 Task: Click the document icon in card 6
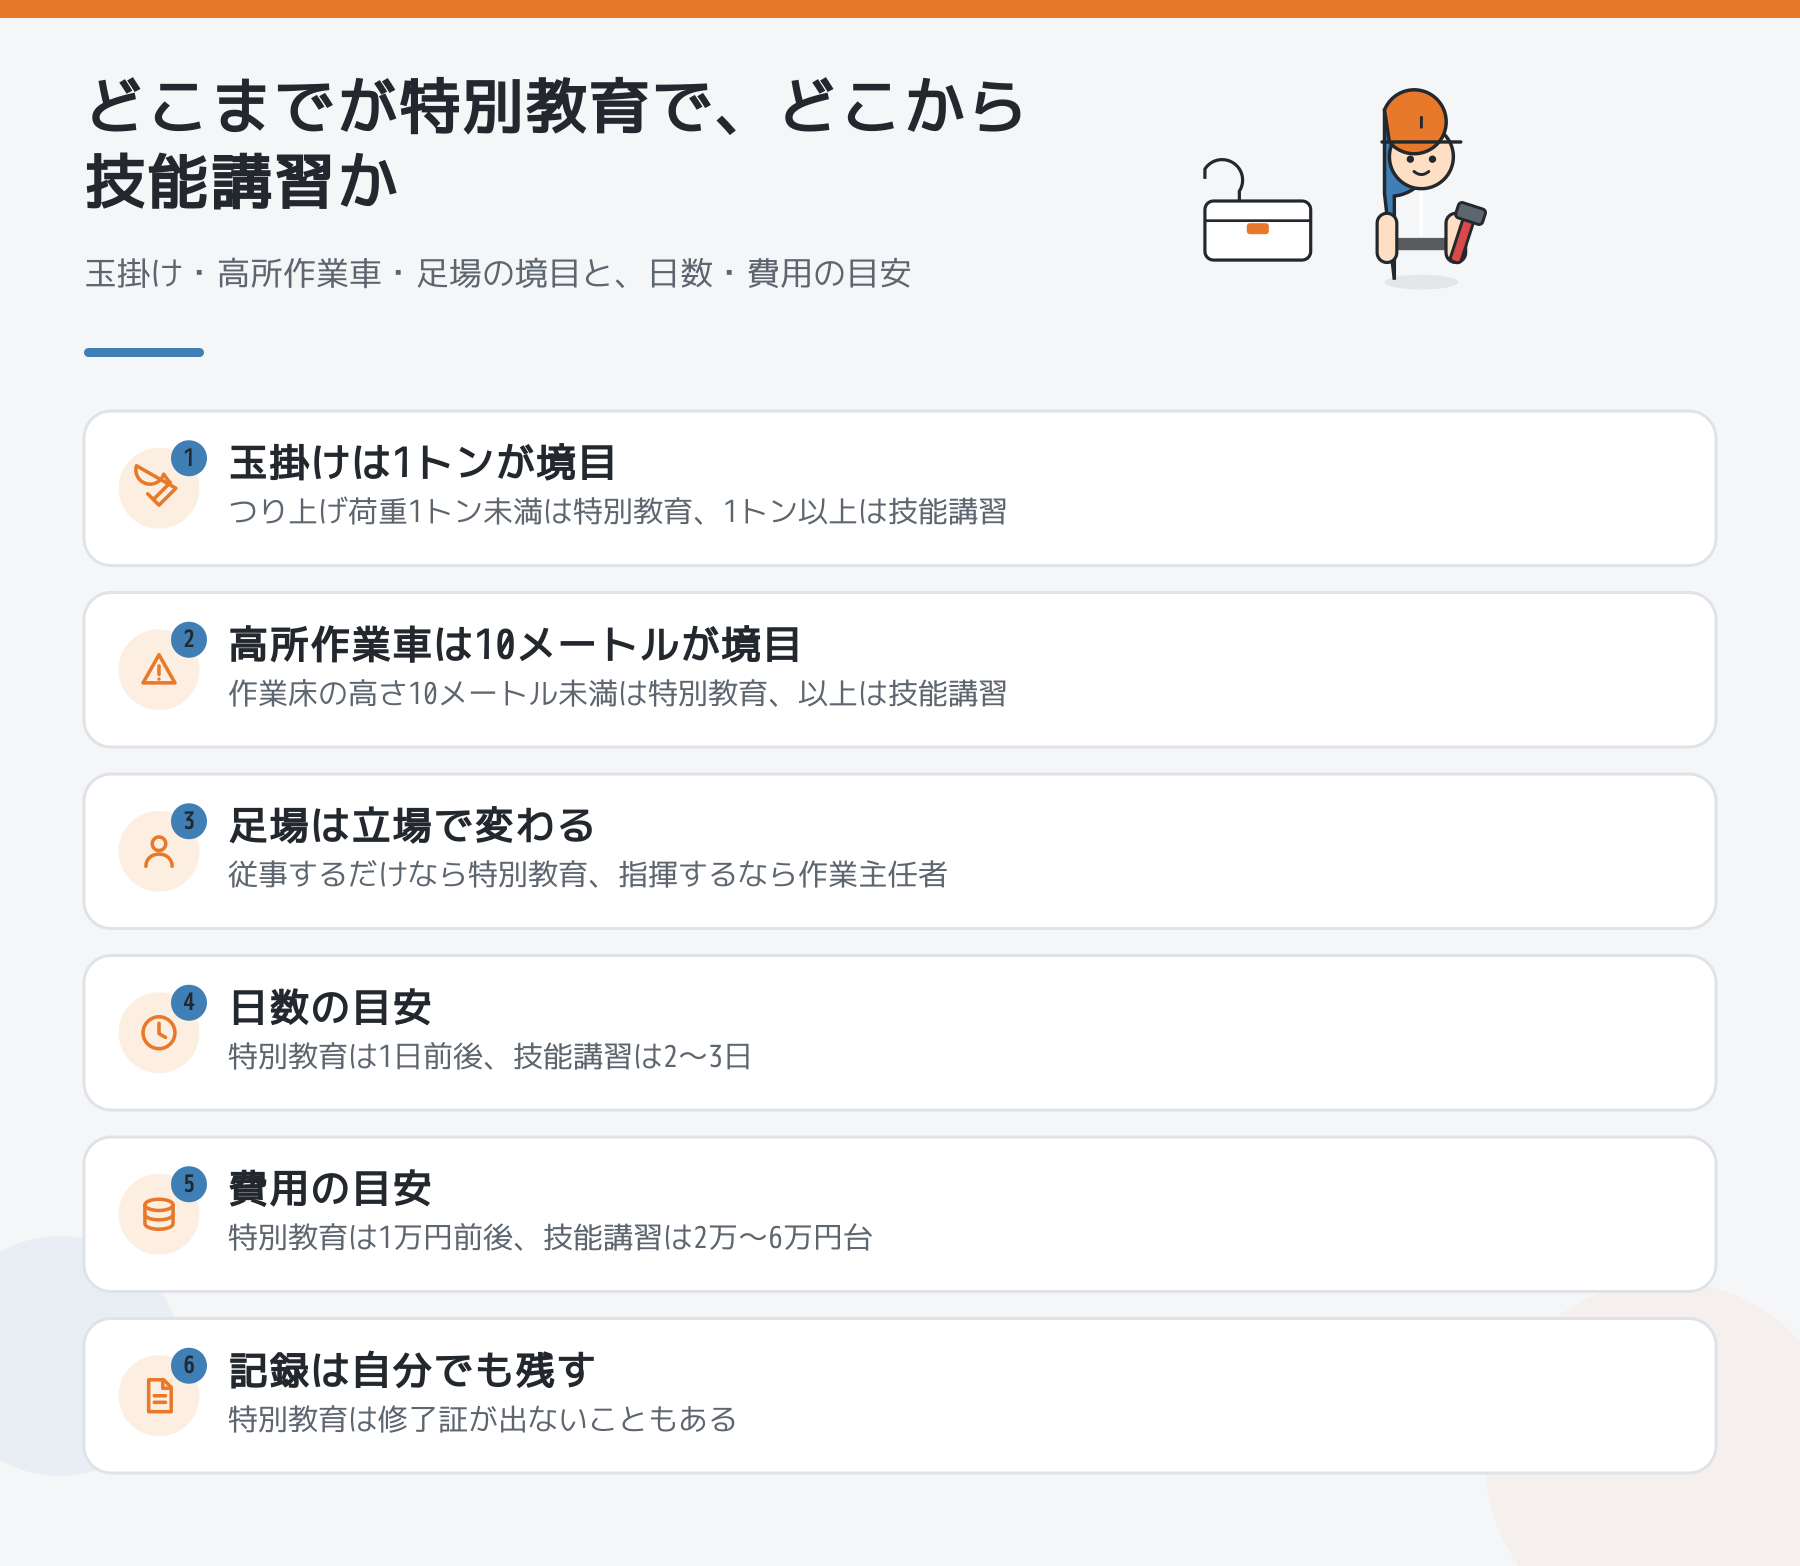point(159,1395)
